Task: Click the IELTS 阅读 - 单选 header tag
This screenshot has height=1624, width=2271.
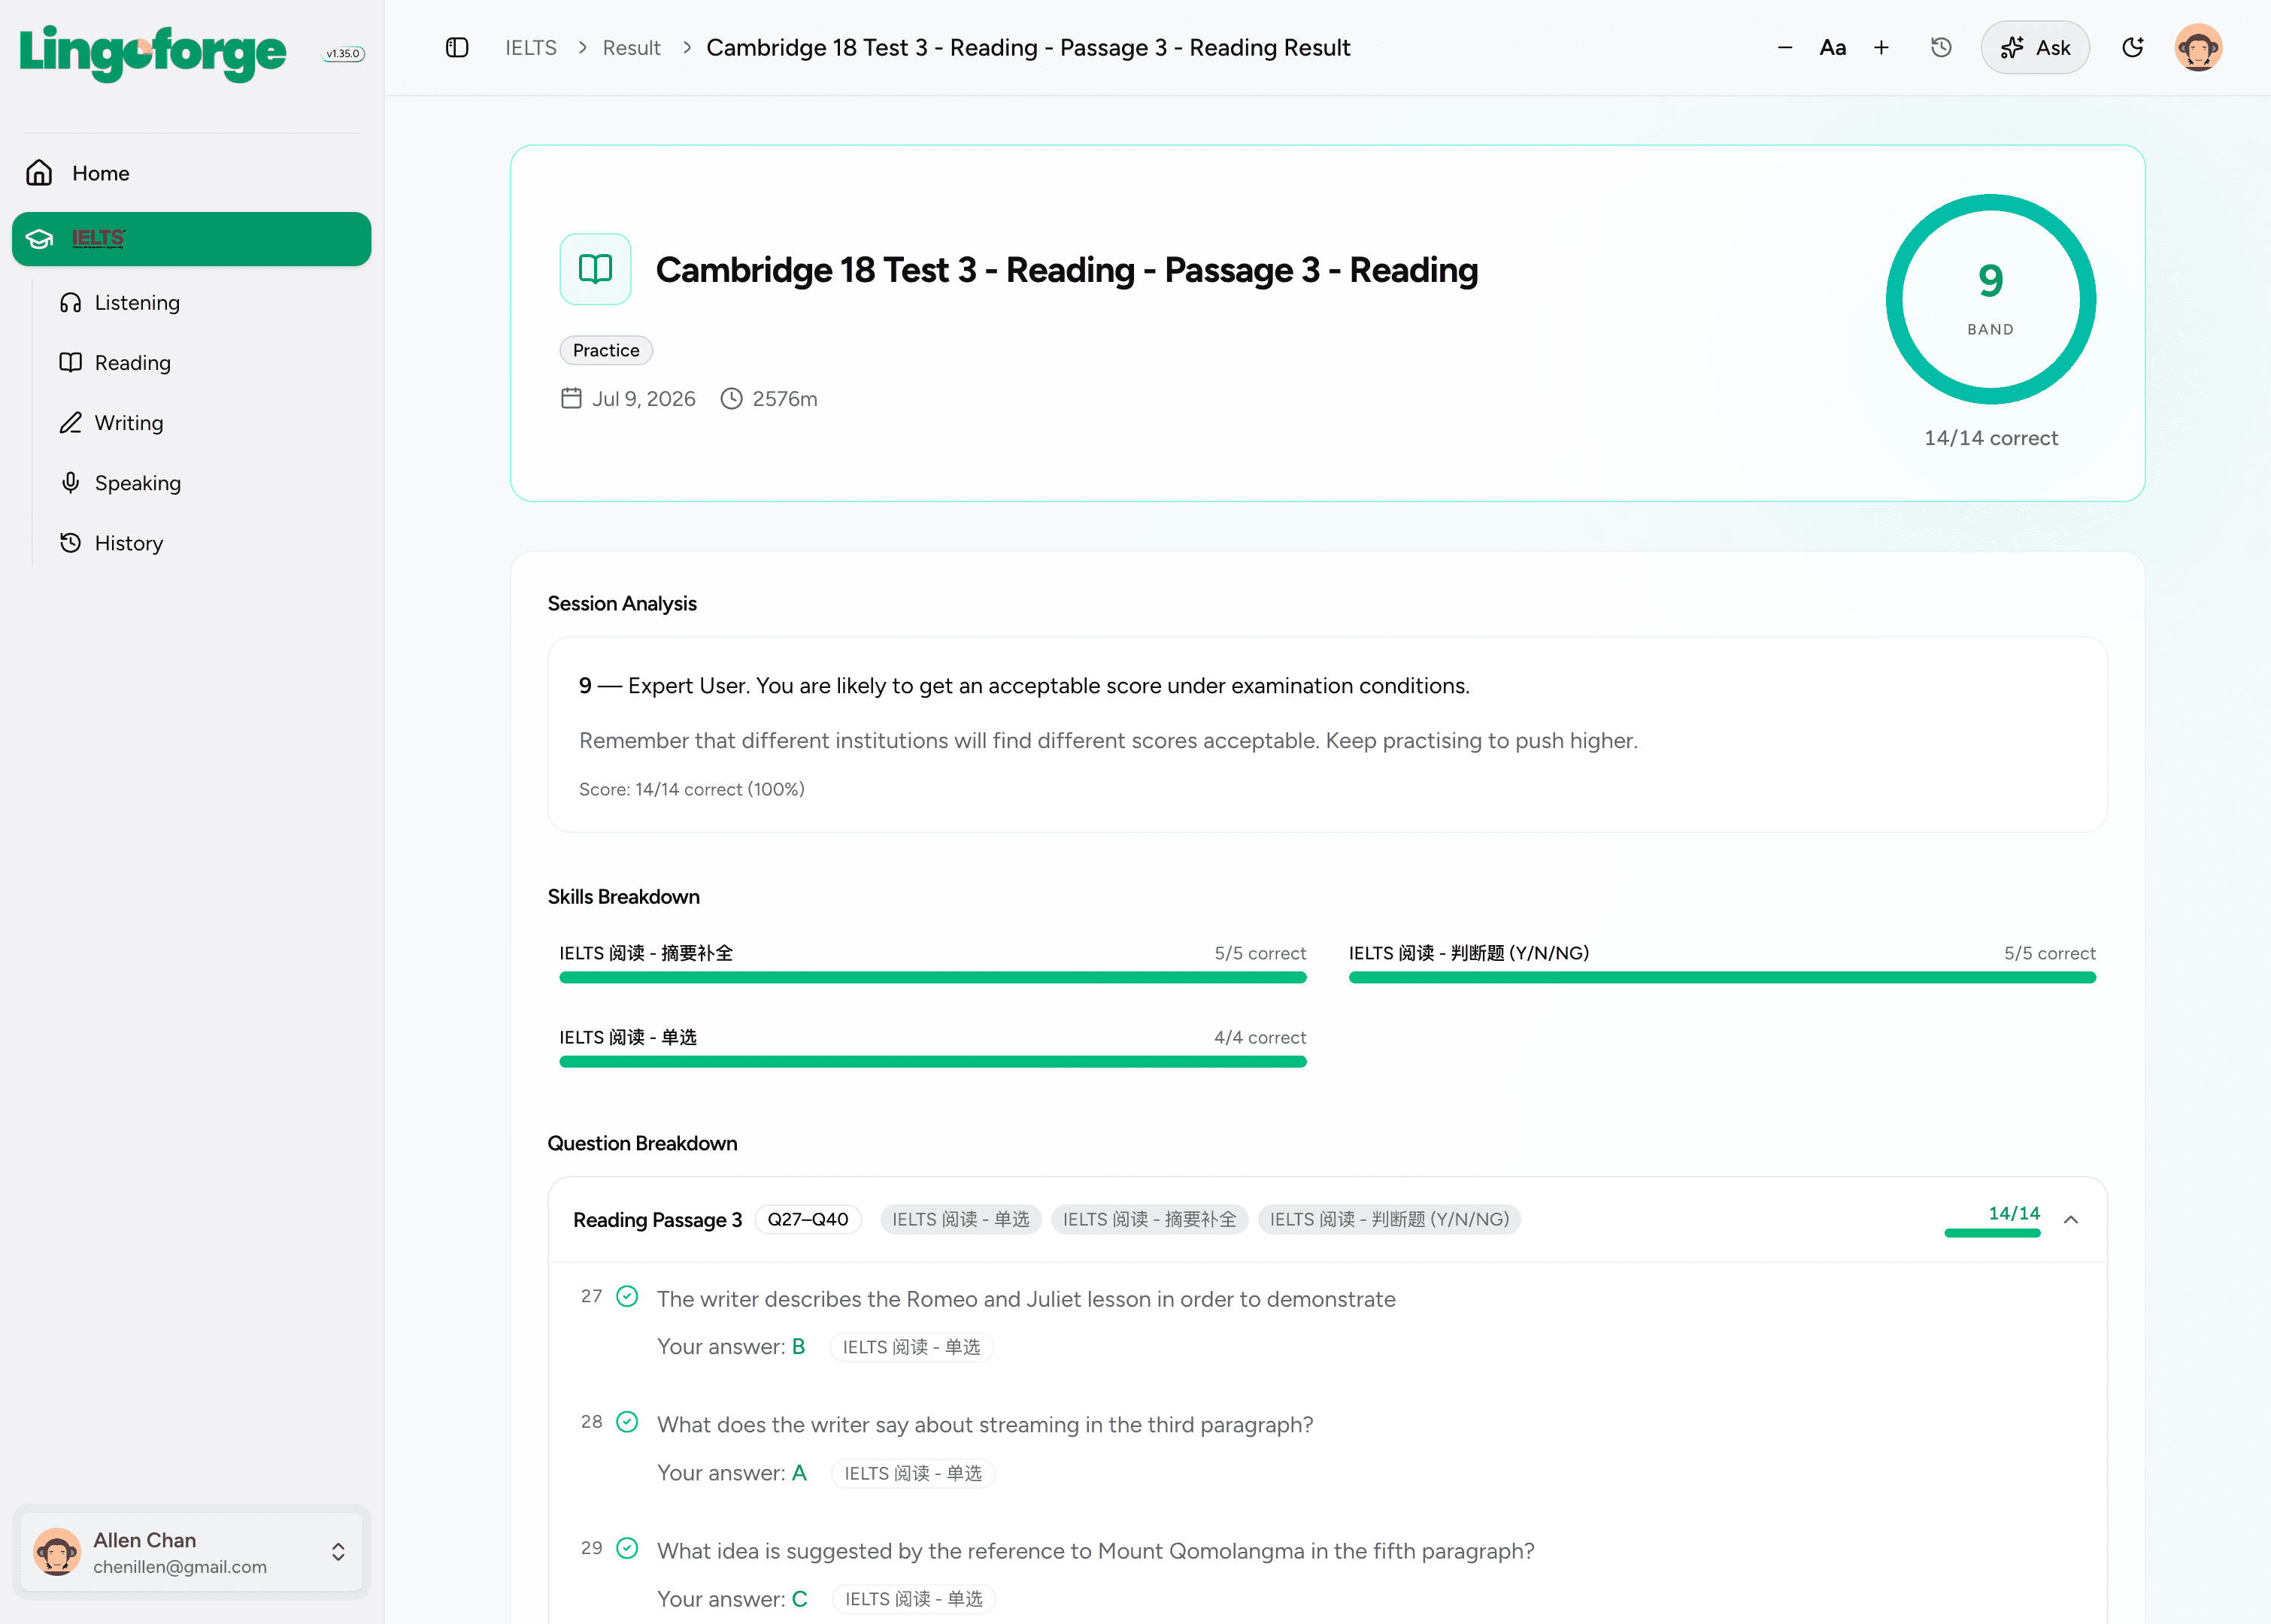Action: click(961, 1219)
